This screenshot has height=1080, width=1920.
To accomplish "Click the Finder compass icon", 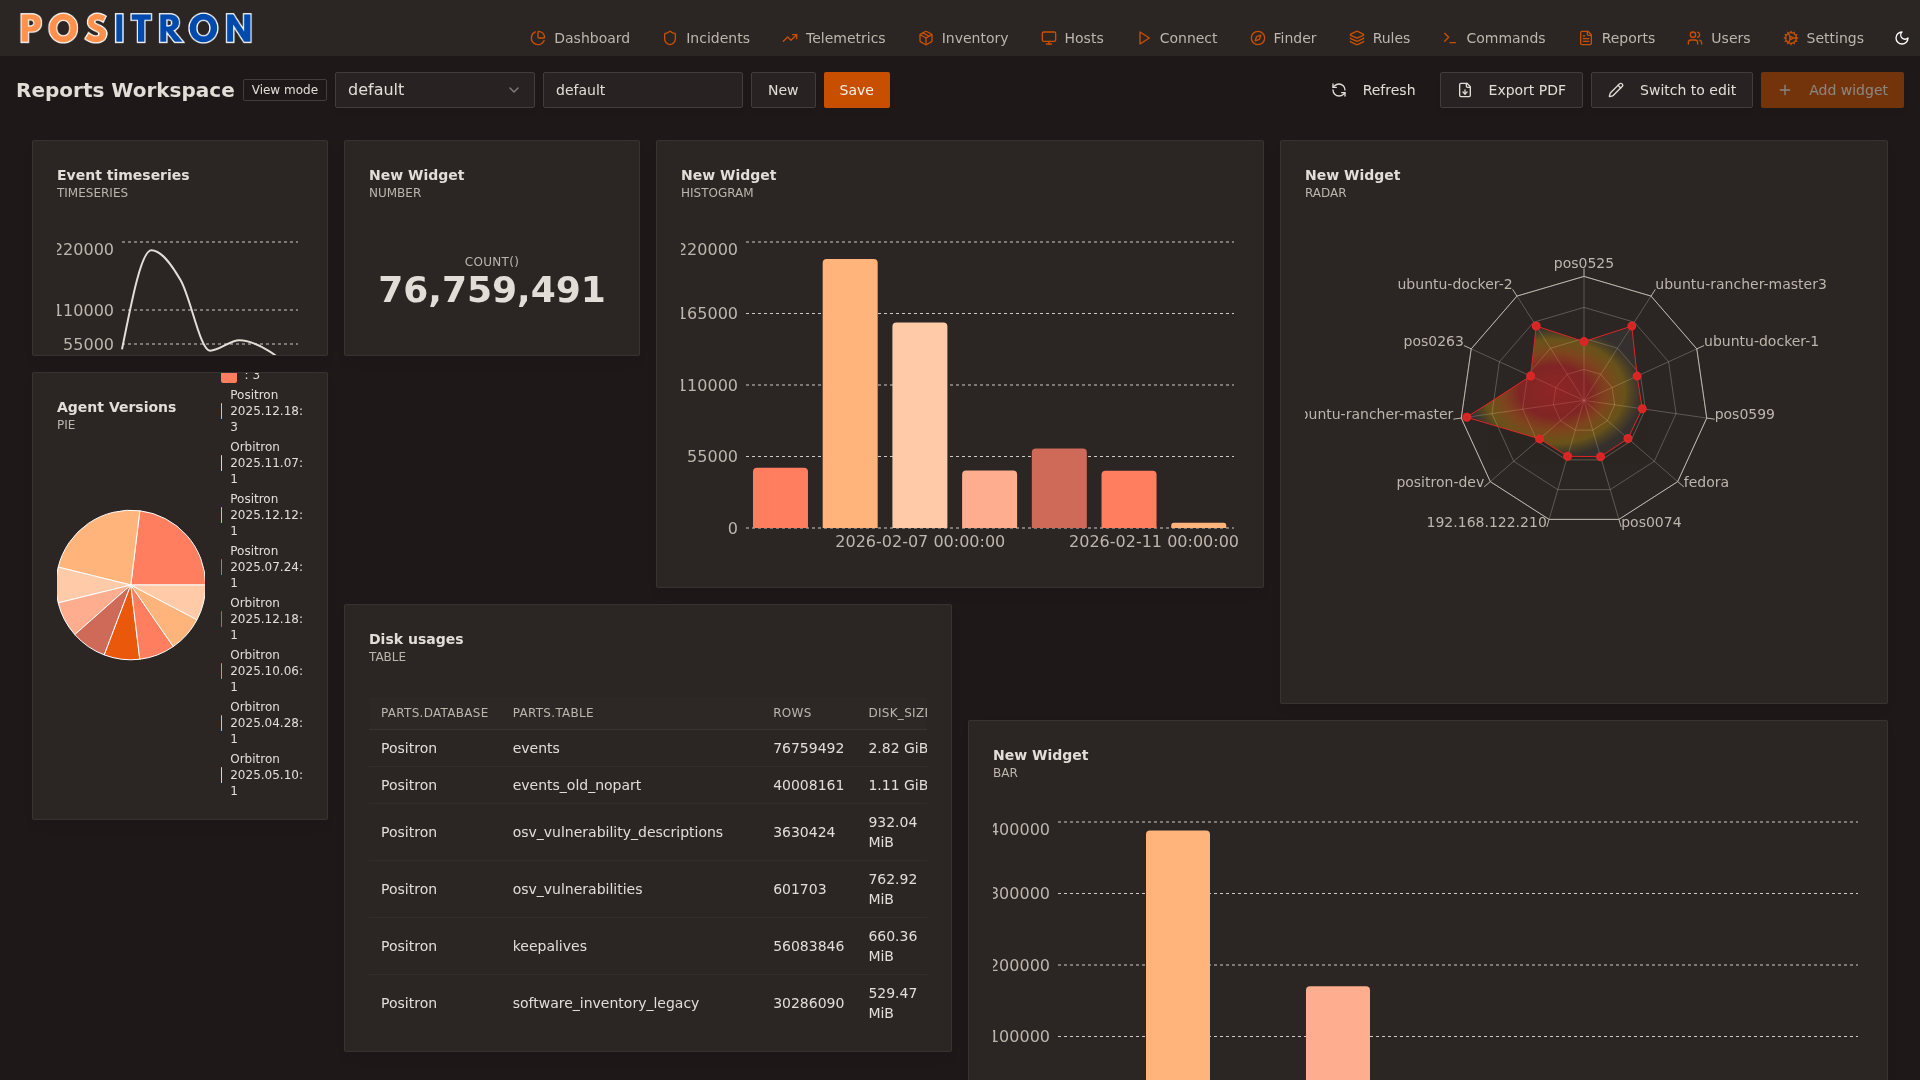I will [1258, 38].
